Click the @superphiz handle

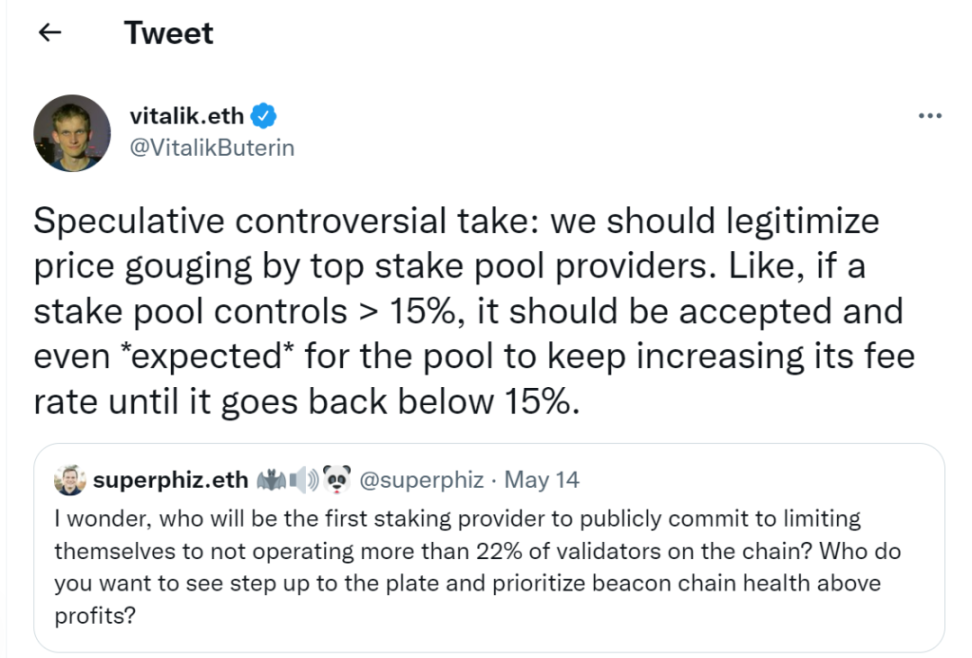(x=421, y=480)
